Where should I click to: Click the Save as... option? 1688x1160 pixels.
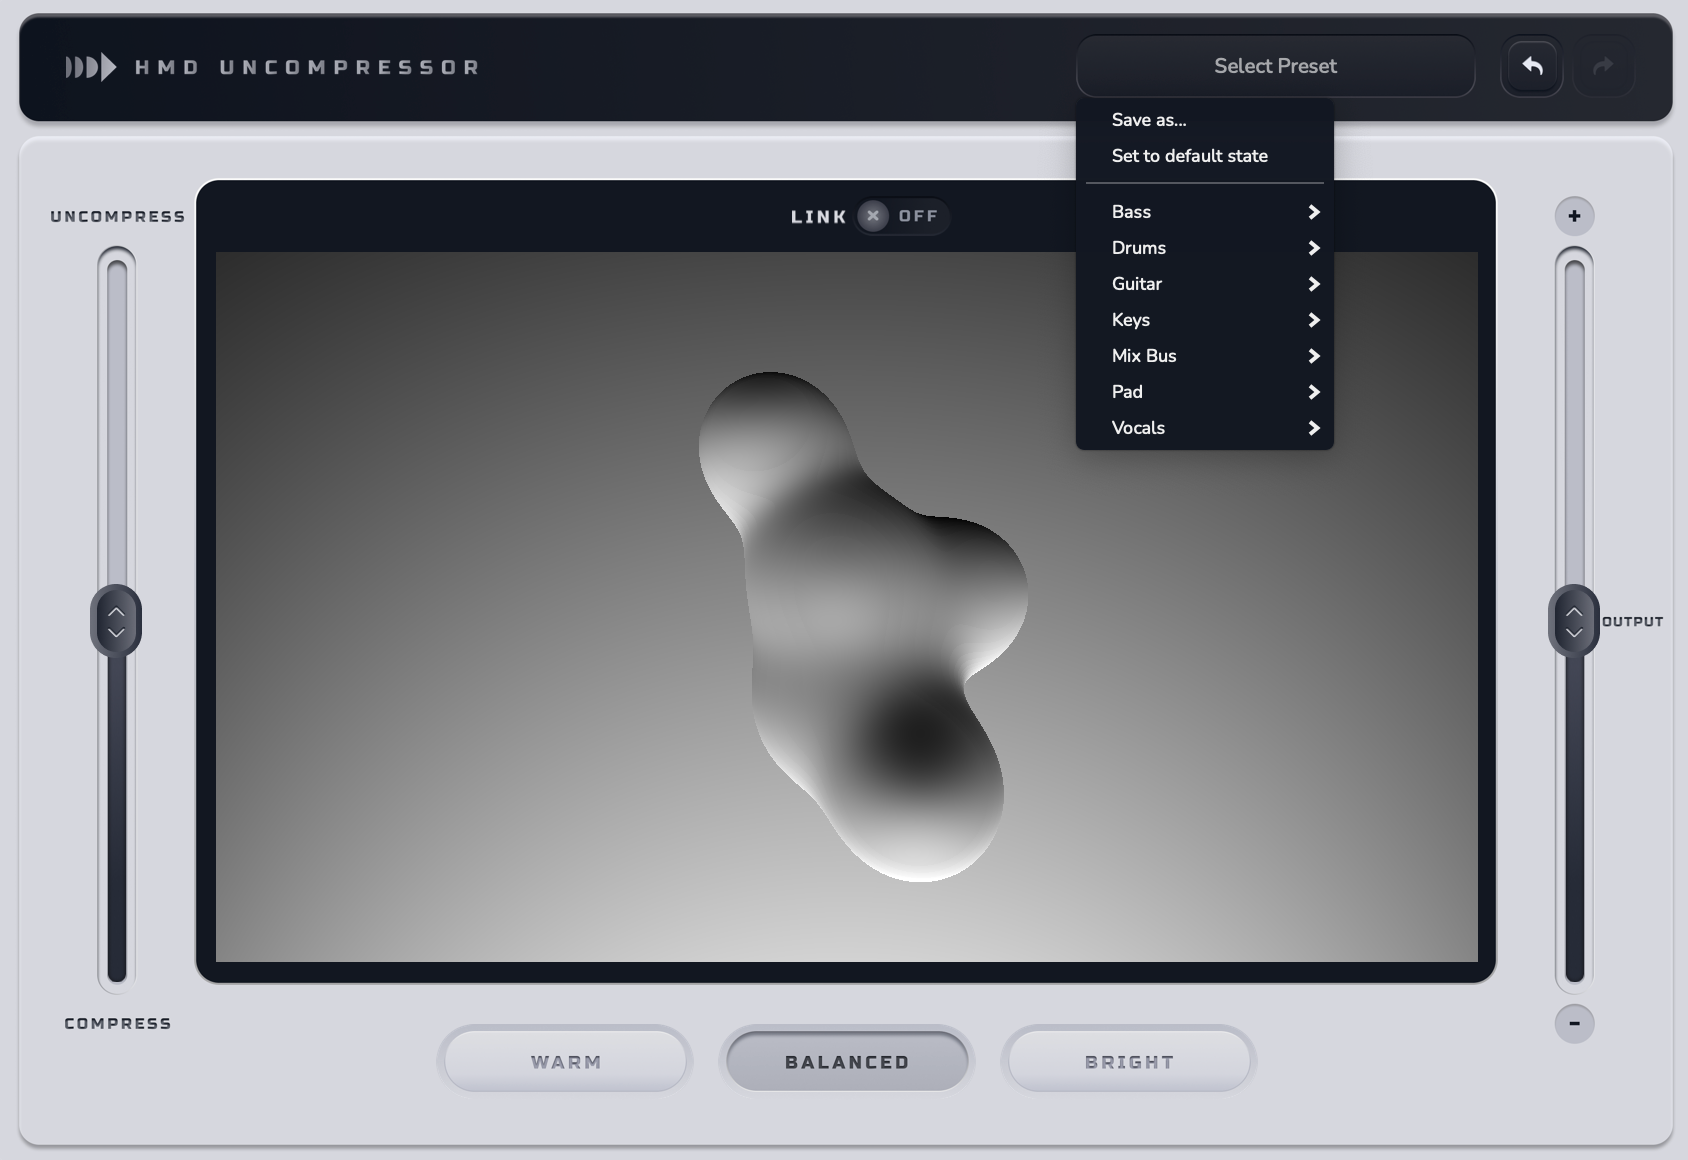1147,119
